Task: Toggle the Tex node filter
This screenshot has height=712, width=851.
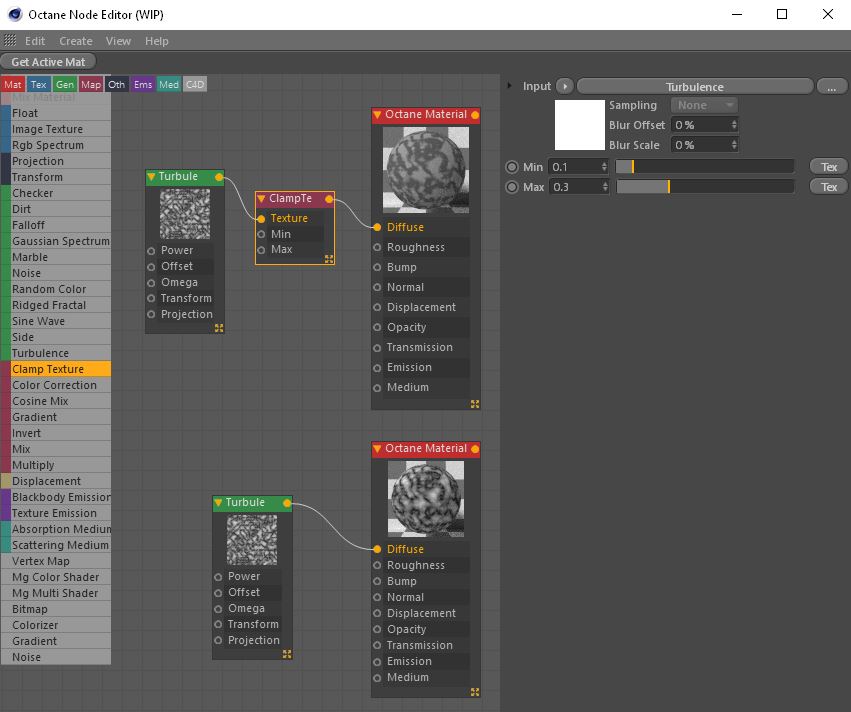Action: (x=38, y=85)
